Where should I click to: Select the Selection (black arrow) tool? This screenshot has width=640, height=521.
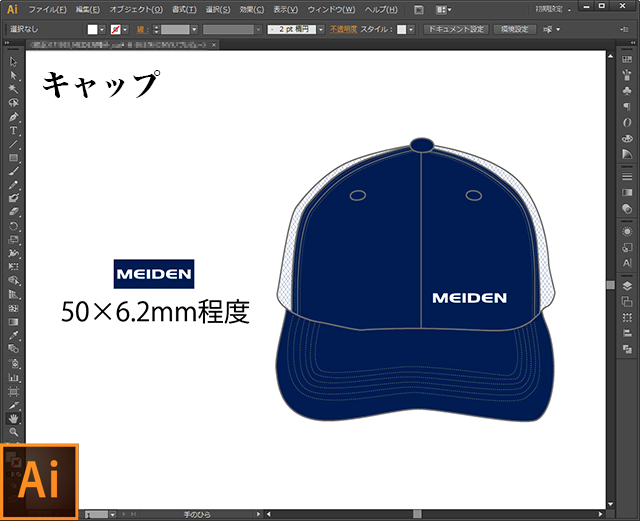point(13,62)
